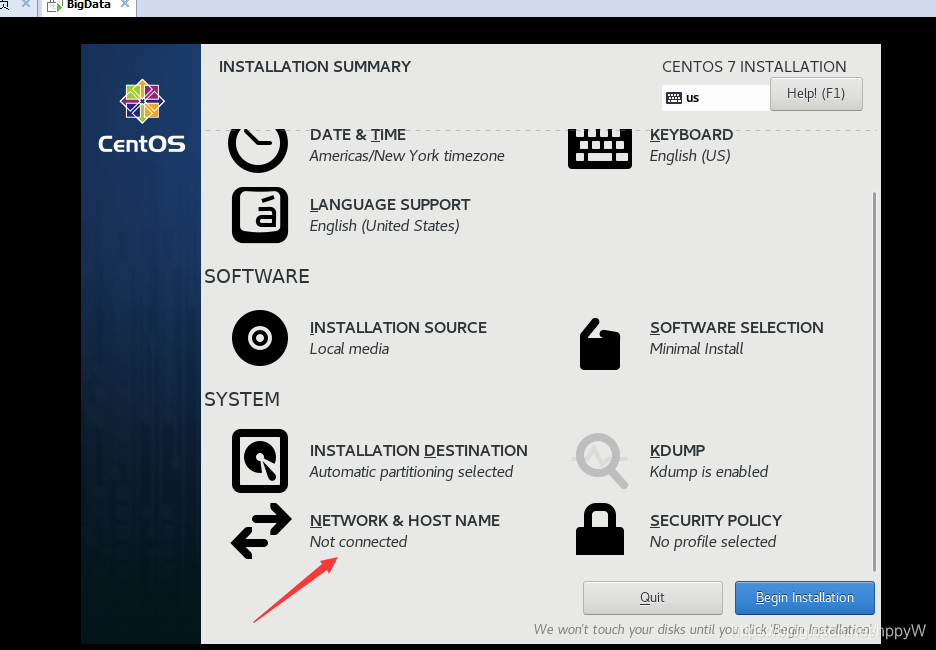This screenshot has height=650, width=936.
Task: Open Software Selection package icon
Action: click(x=599, y=344)
